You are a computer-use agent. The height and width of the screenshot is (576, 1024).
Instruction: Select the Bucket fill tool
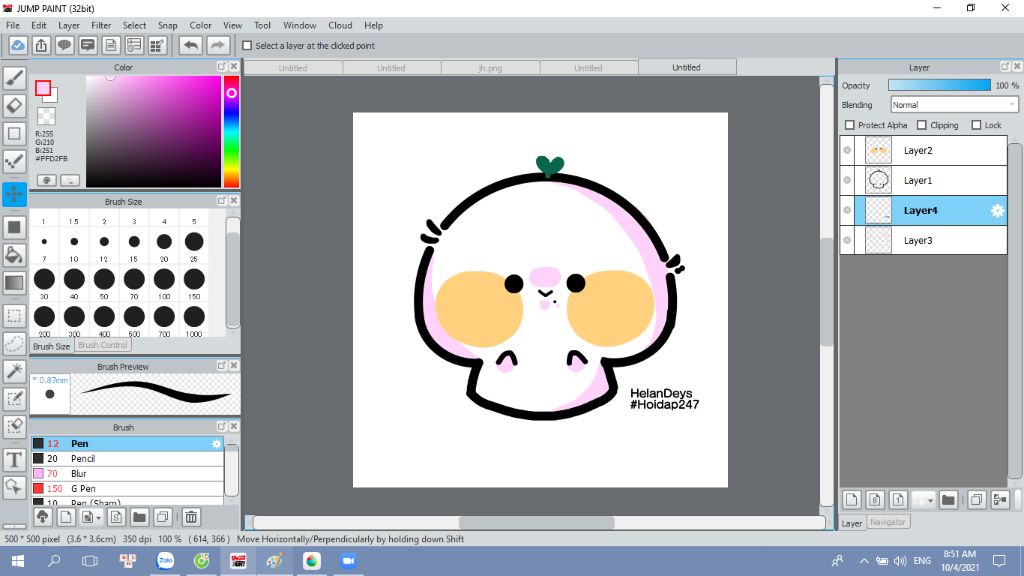click(x=14, y=255)
